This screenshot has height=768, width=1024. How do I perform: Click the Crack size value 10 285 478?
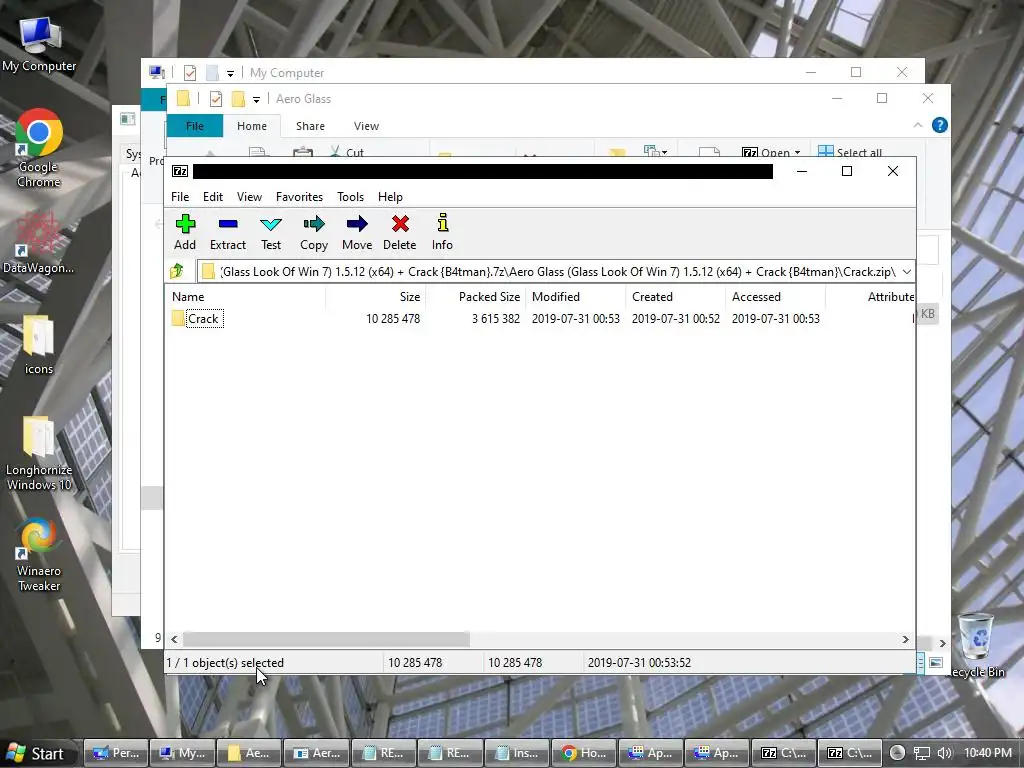tap(392, 319)
